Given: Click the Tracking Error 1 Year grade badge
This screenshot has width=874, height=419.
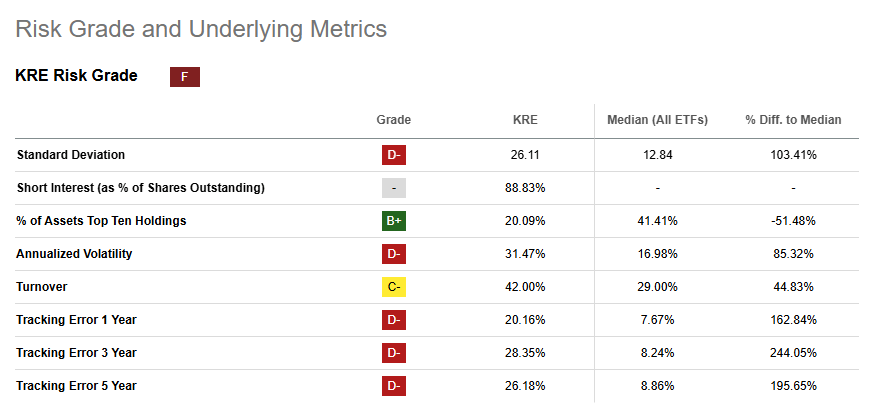Looking at the screenshot, I should click(x=394, y=320).
